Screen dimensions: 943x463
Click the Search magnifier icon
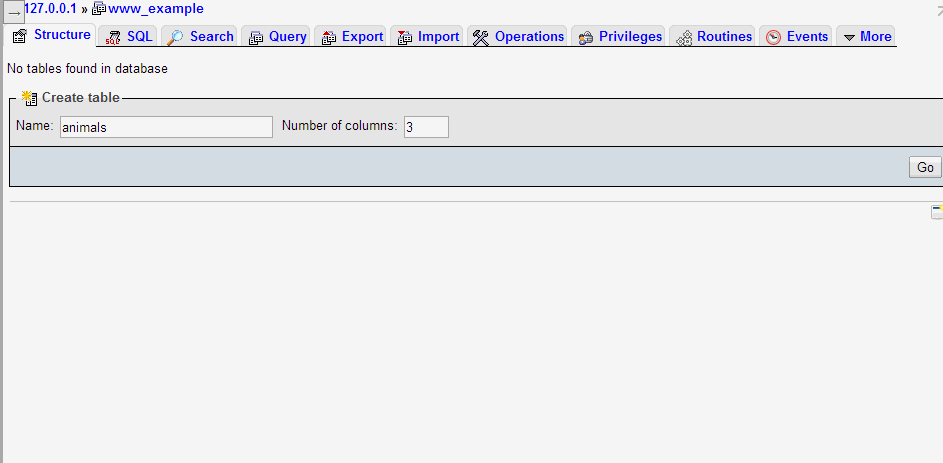coord(175,37)
